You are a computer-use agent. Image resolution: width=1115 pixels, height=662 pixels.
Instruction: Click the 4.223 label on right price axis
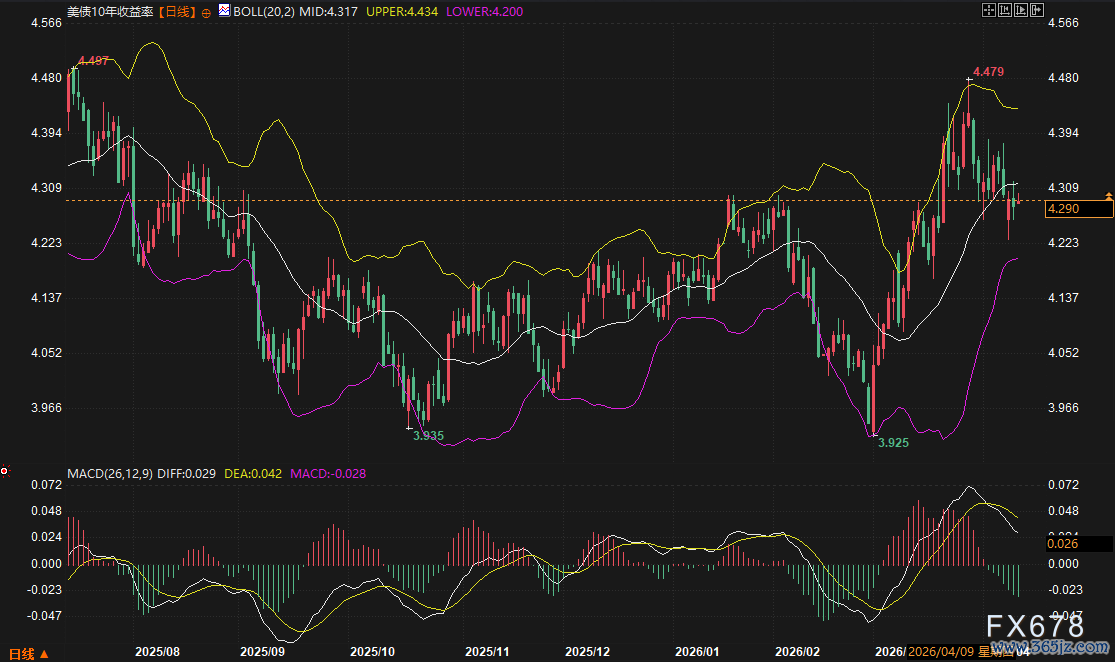coord(1063,243)
